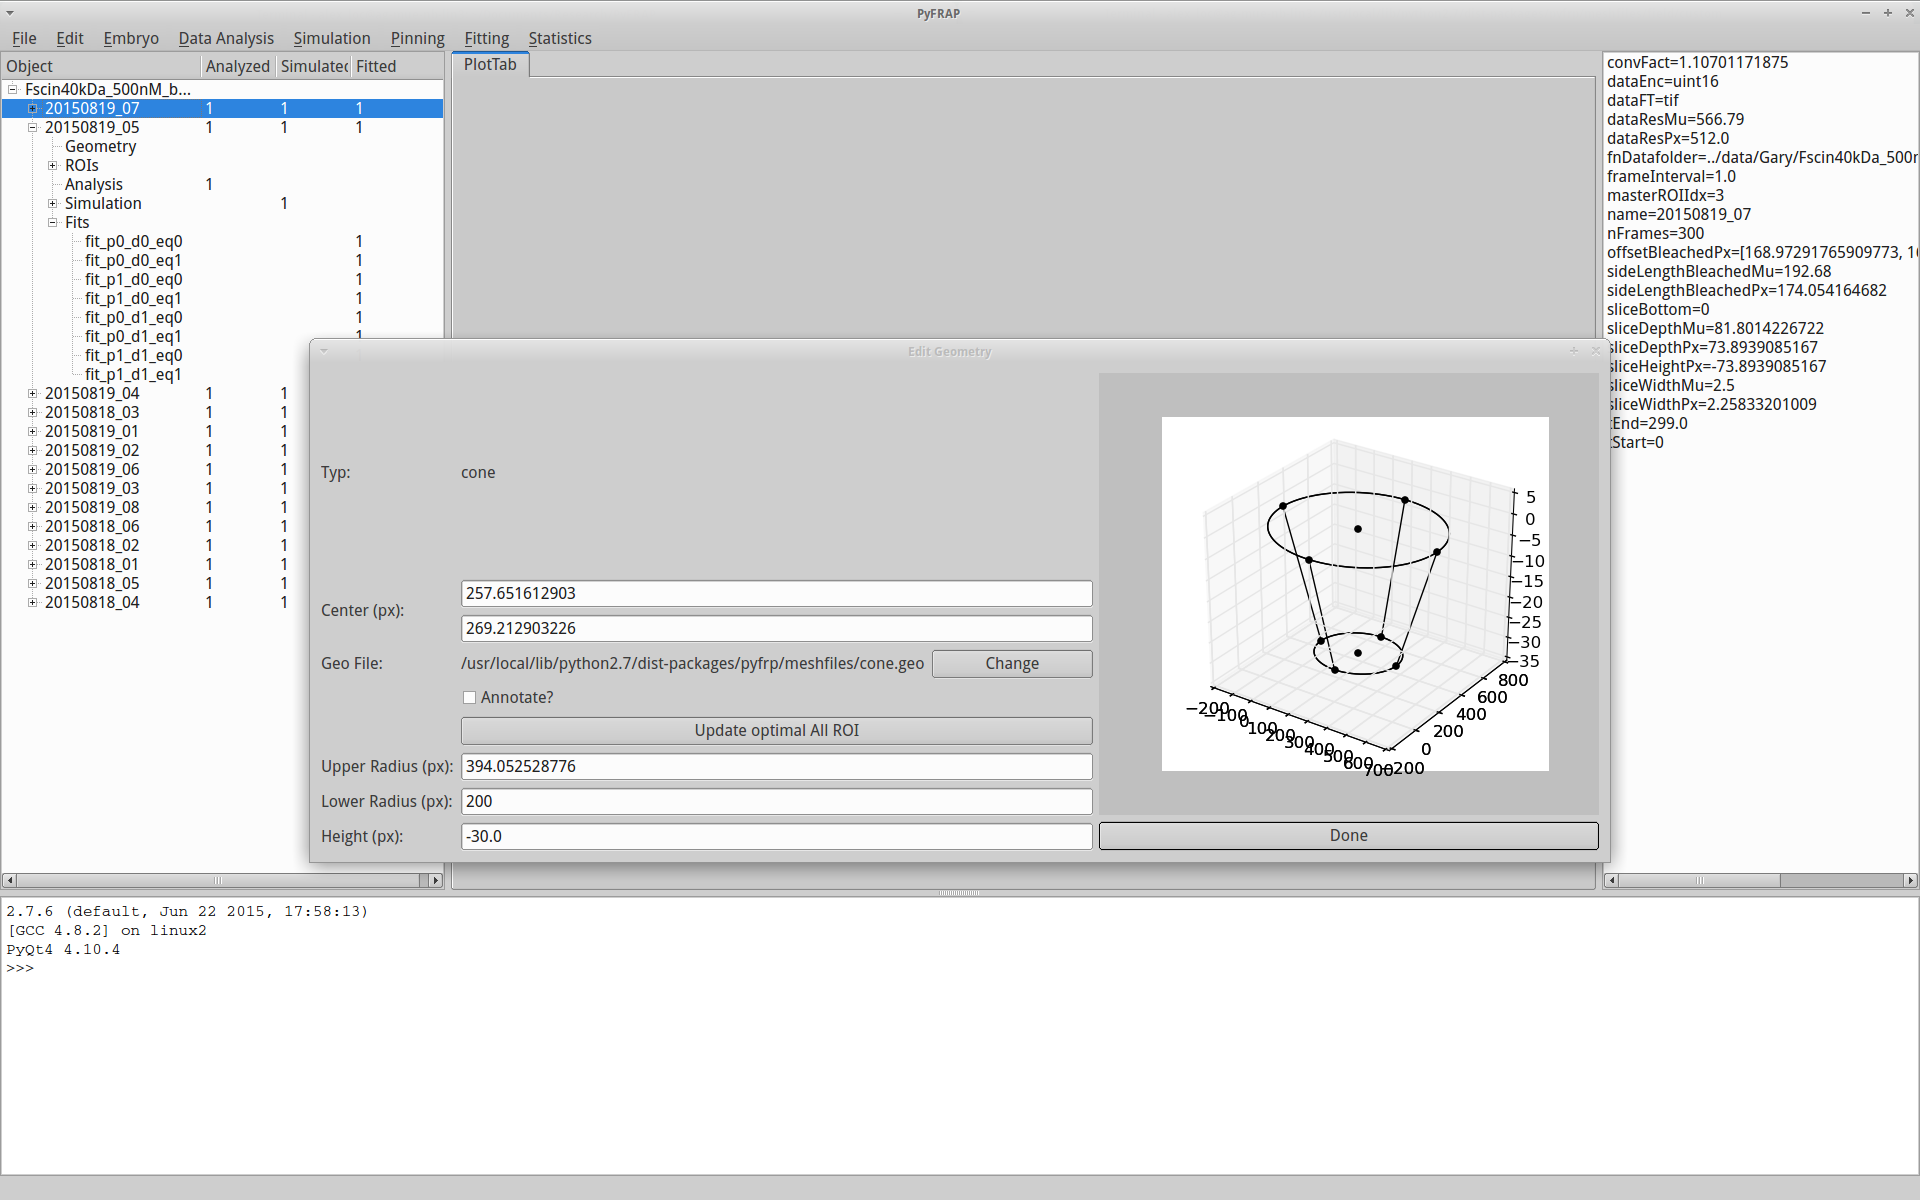Click the name=20150819_07 property line
The width and height of the screenshot is (1920, 1200).
tap(1679, 214)
